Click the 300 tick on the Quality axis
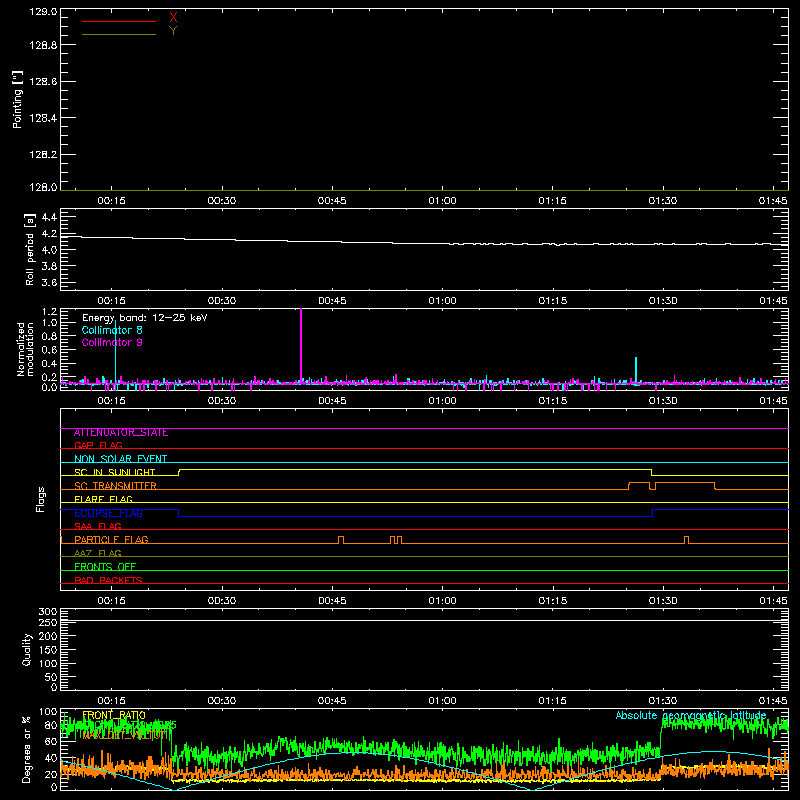The image size is (800, 800). 48,612
